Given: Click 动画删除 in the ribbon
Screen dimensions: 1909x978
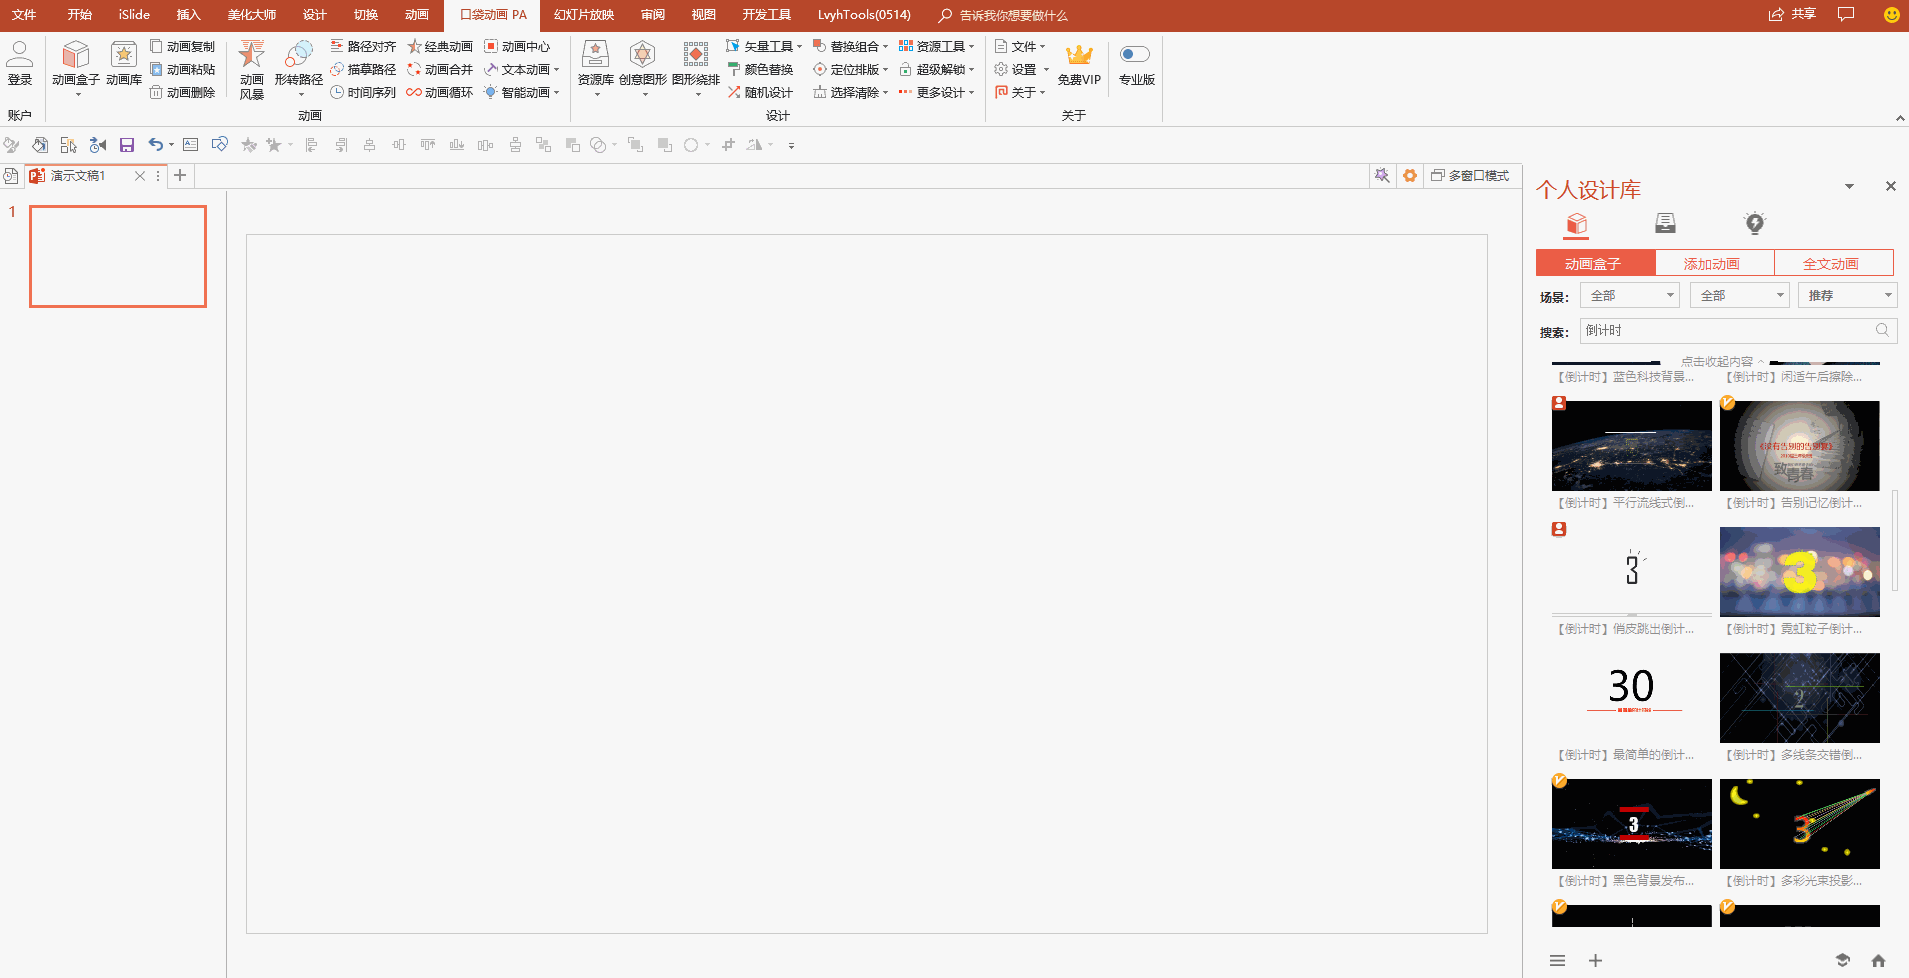Looking at the screenshot, I should coord(183,92).
